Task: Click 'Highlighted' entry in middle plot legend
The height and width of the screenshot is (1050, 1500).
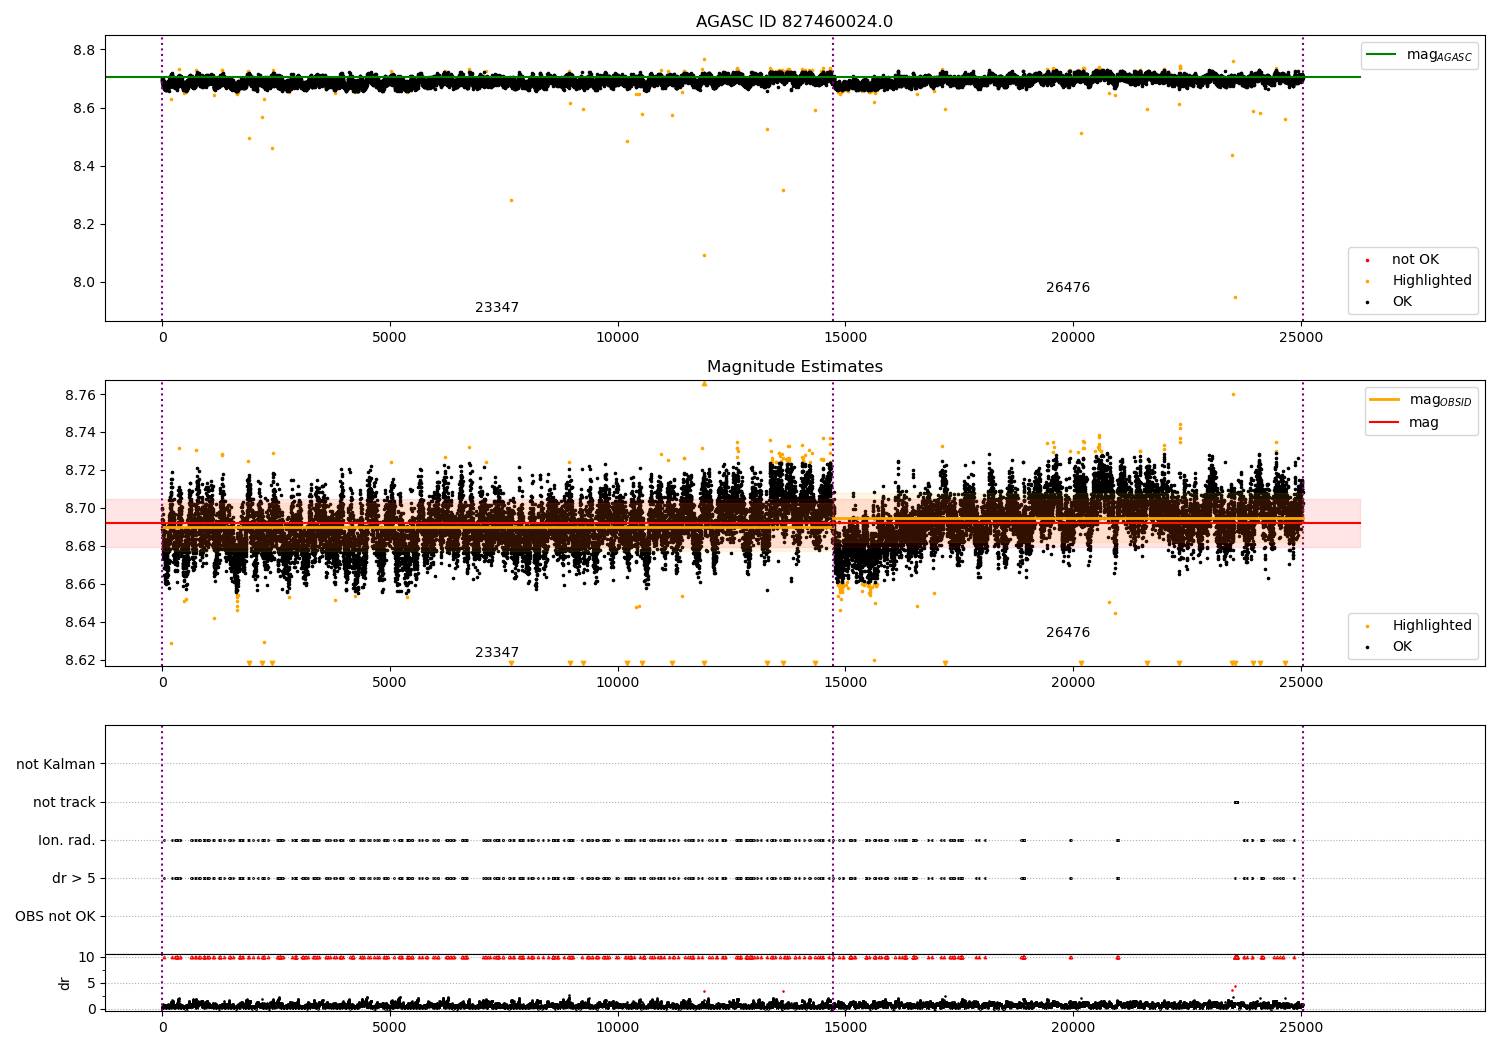Action: pos(1419,626)
